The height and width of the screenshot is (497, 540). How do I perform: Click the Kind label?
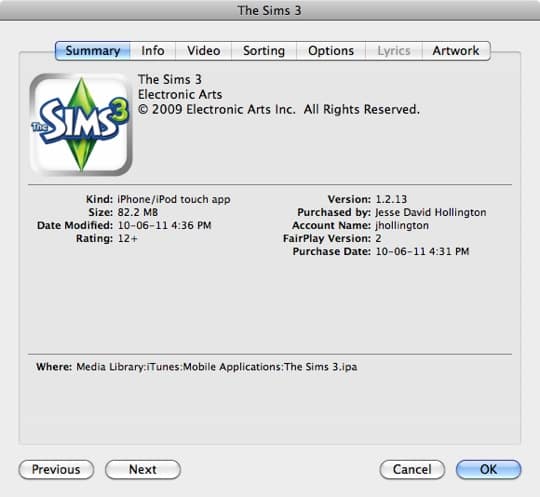[99, 199]
